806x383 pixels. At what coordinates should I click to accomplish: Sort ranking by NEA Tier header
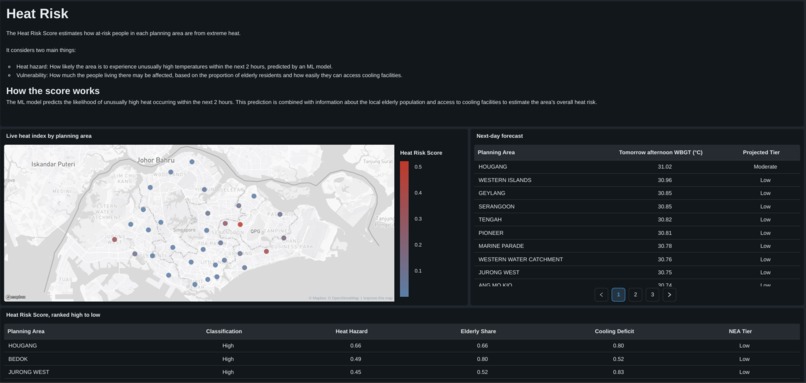[x=740, y=332]
